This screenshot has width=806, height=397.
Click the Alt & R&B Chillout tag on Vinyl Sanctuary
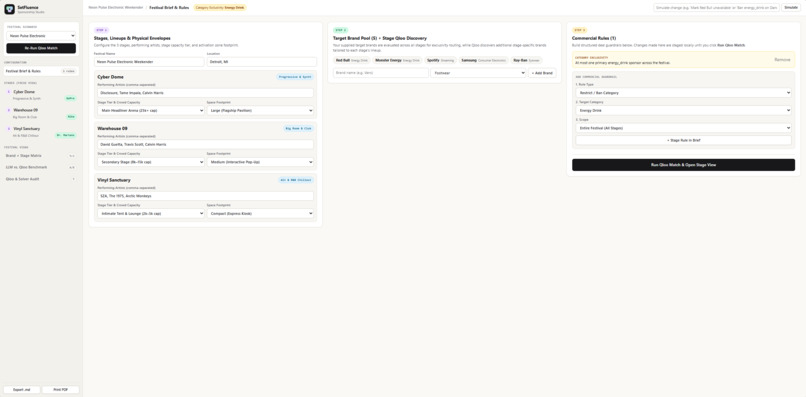pos(296,180)
